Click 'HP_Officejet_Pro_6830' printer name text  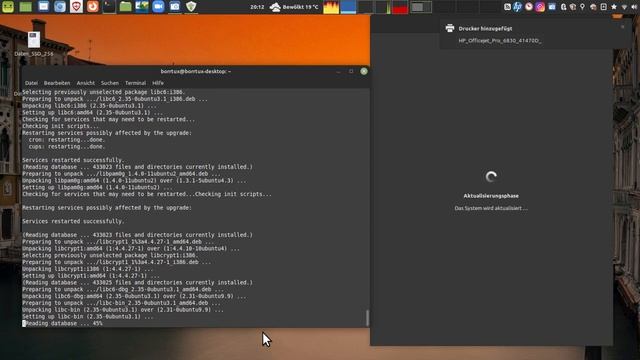point(500,41)
